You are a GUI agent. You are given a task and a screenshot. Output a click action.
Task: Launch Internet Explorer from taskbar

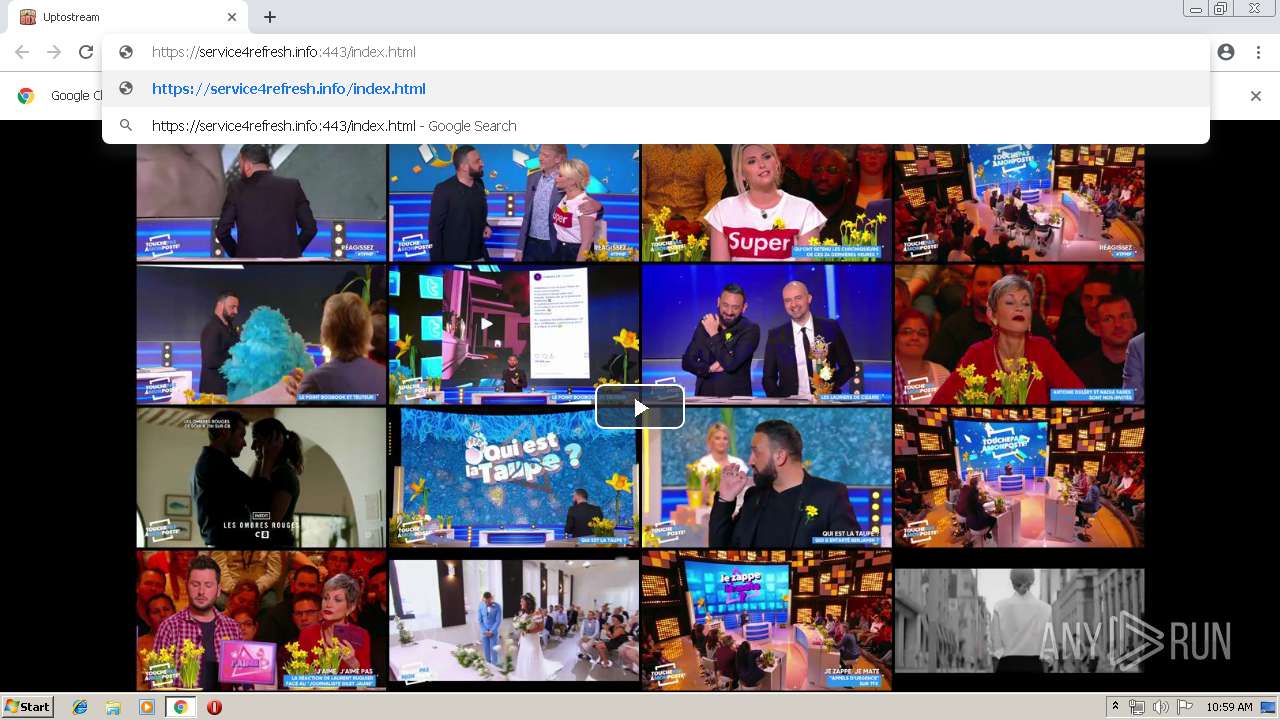(x=80, y=707)
